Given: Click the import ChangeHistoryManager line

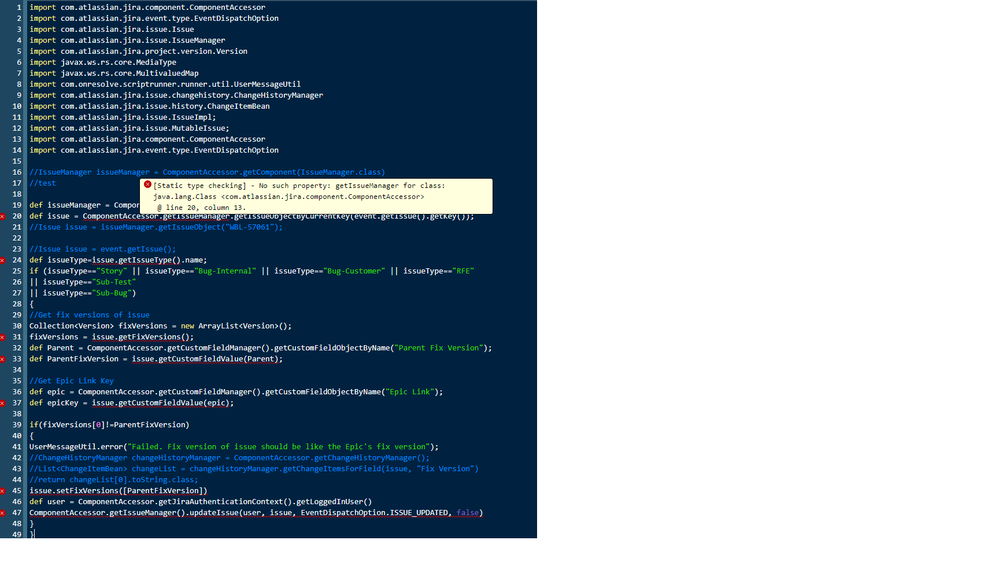Looking at the screenshot, I should coord(176,95).
